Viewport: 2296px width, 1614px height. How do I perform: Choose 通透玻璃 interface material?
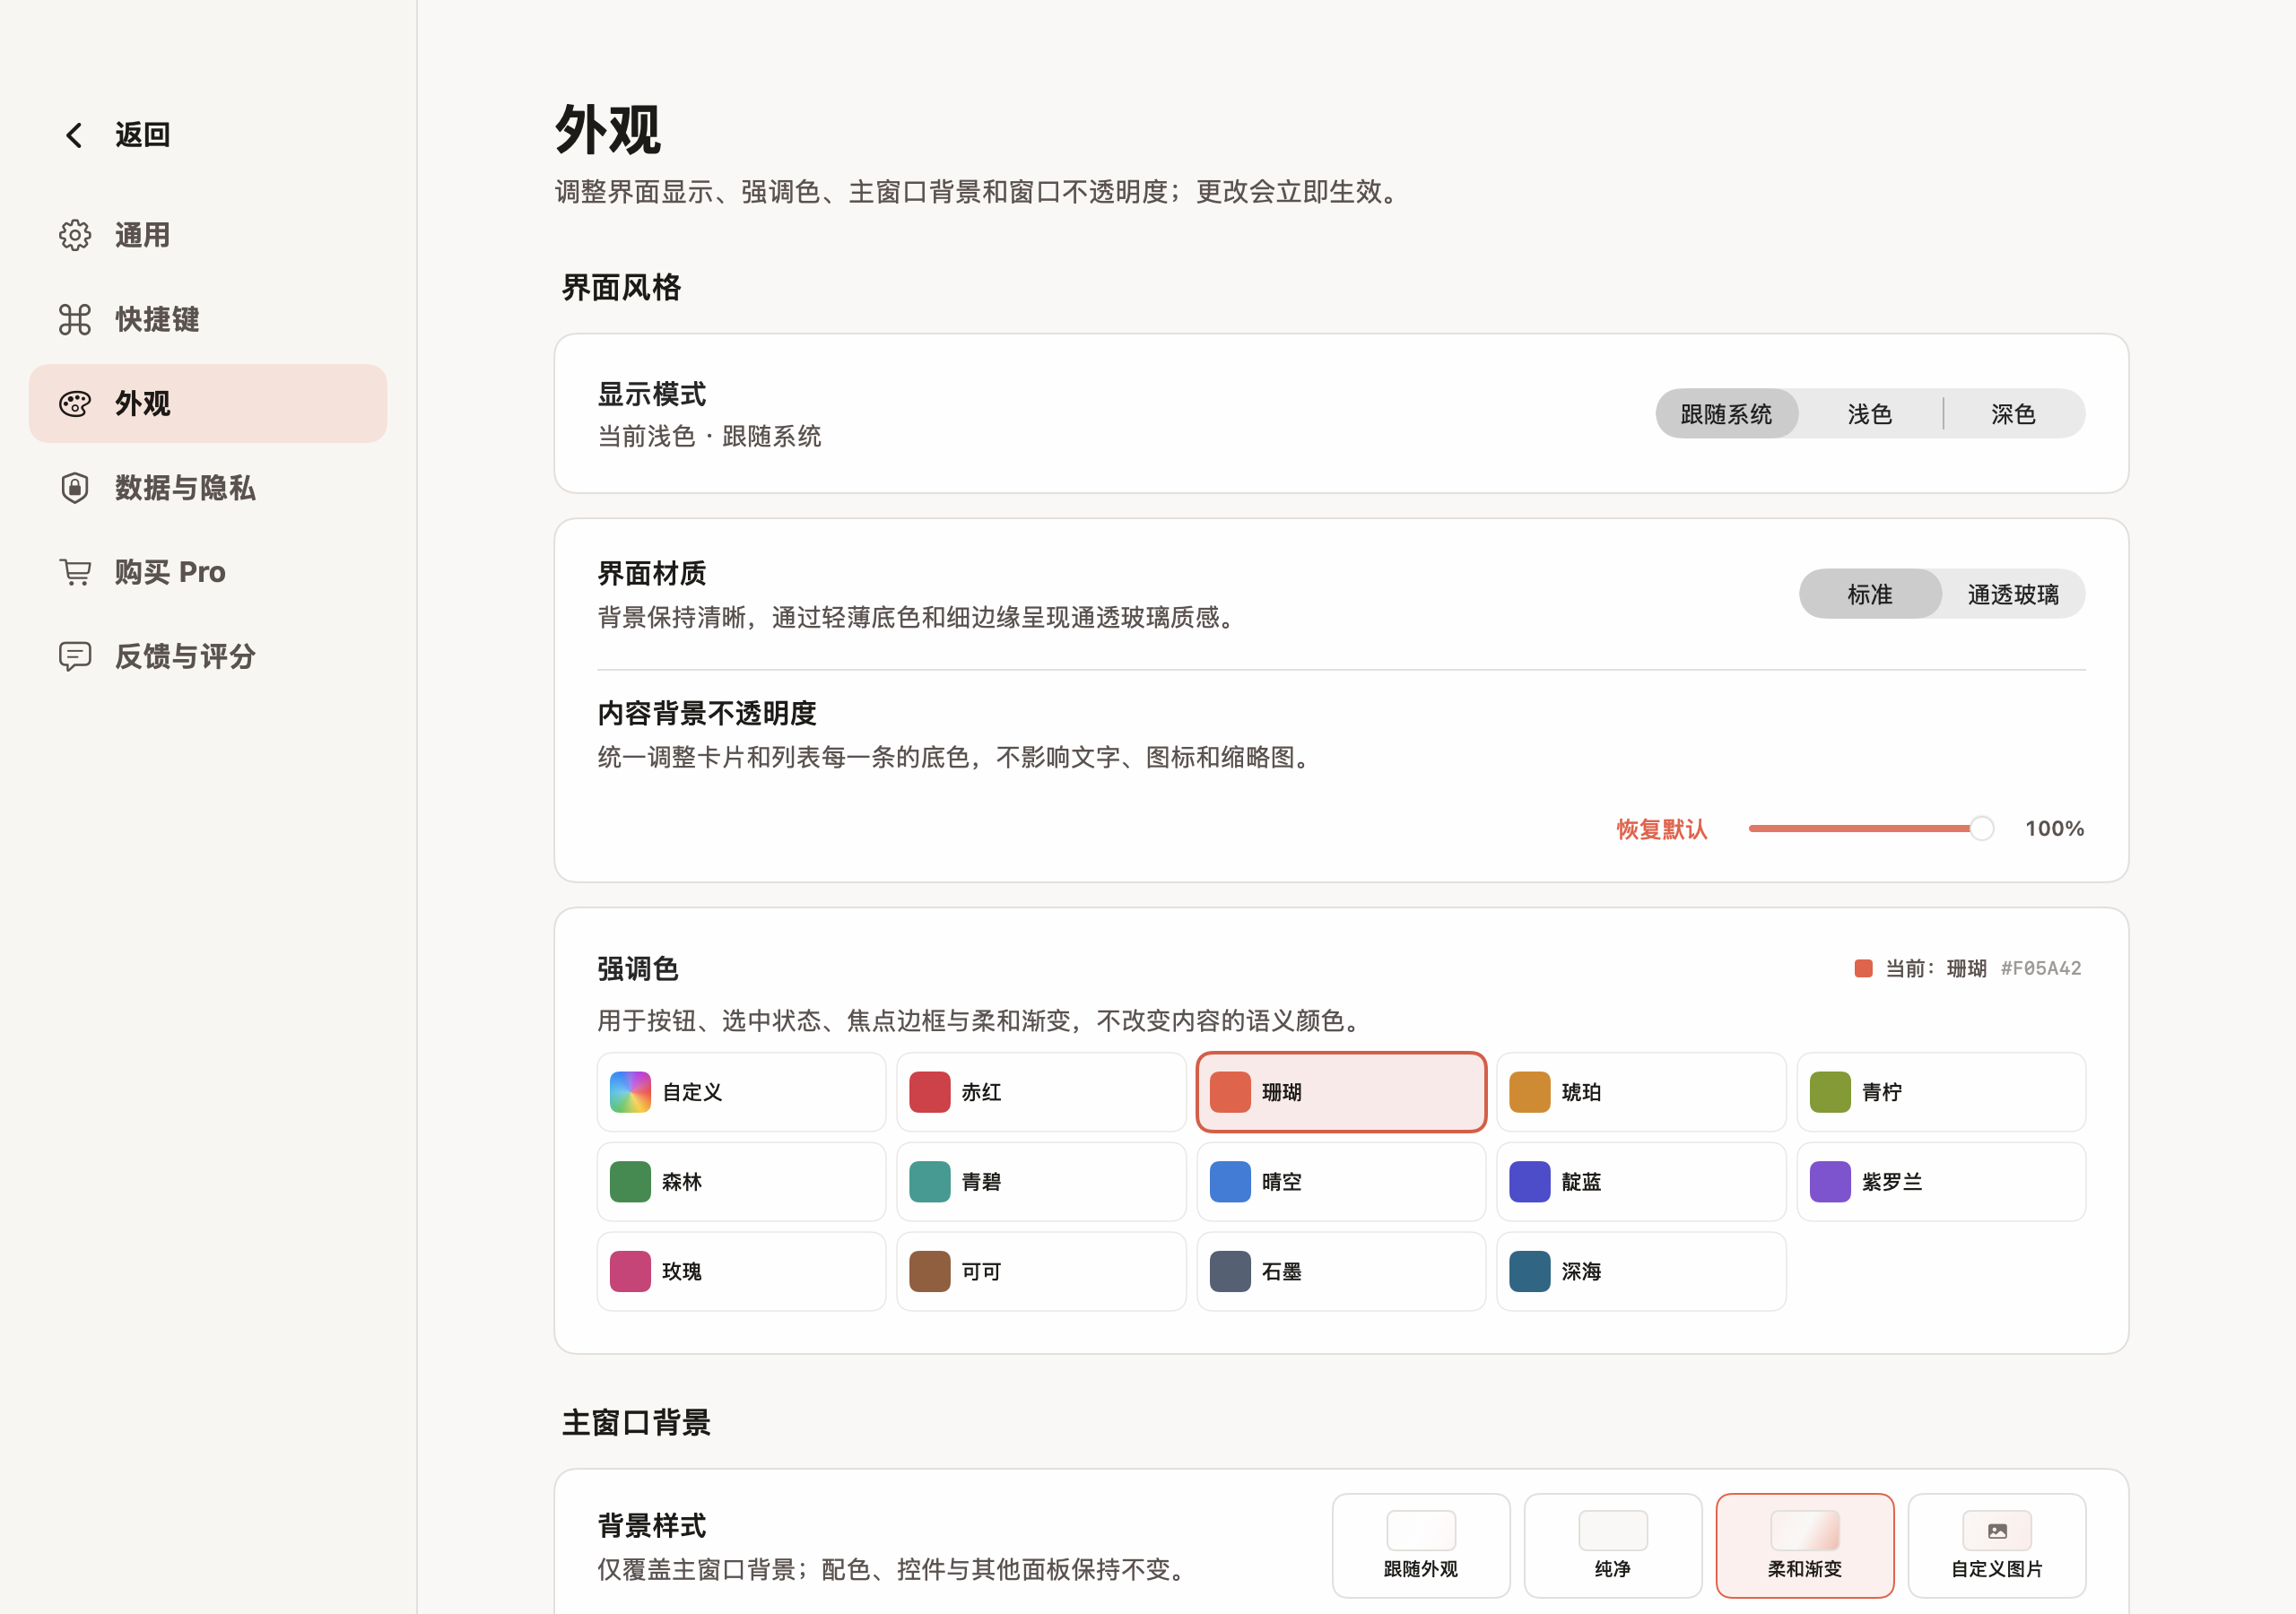(2013, 594)
